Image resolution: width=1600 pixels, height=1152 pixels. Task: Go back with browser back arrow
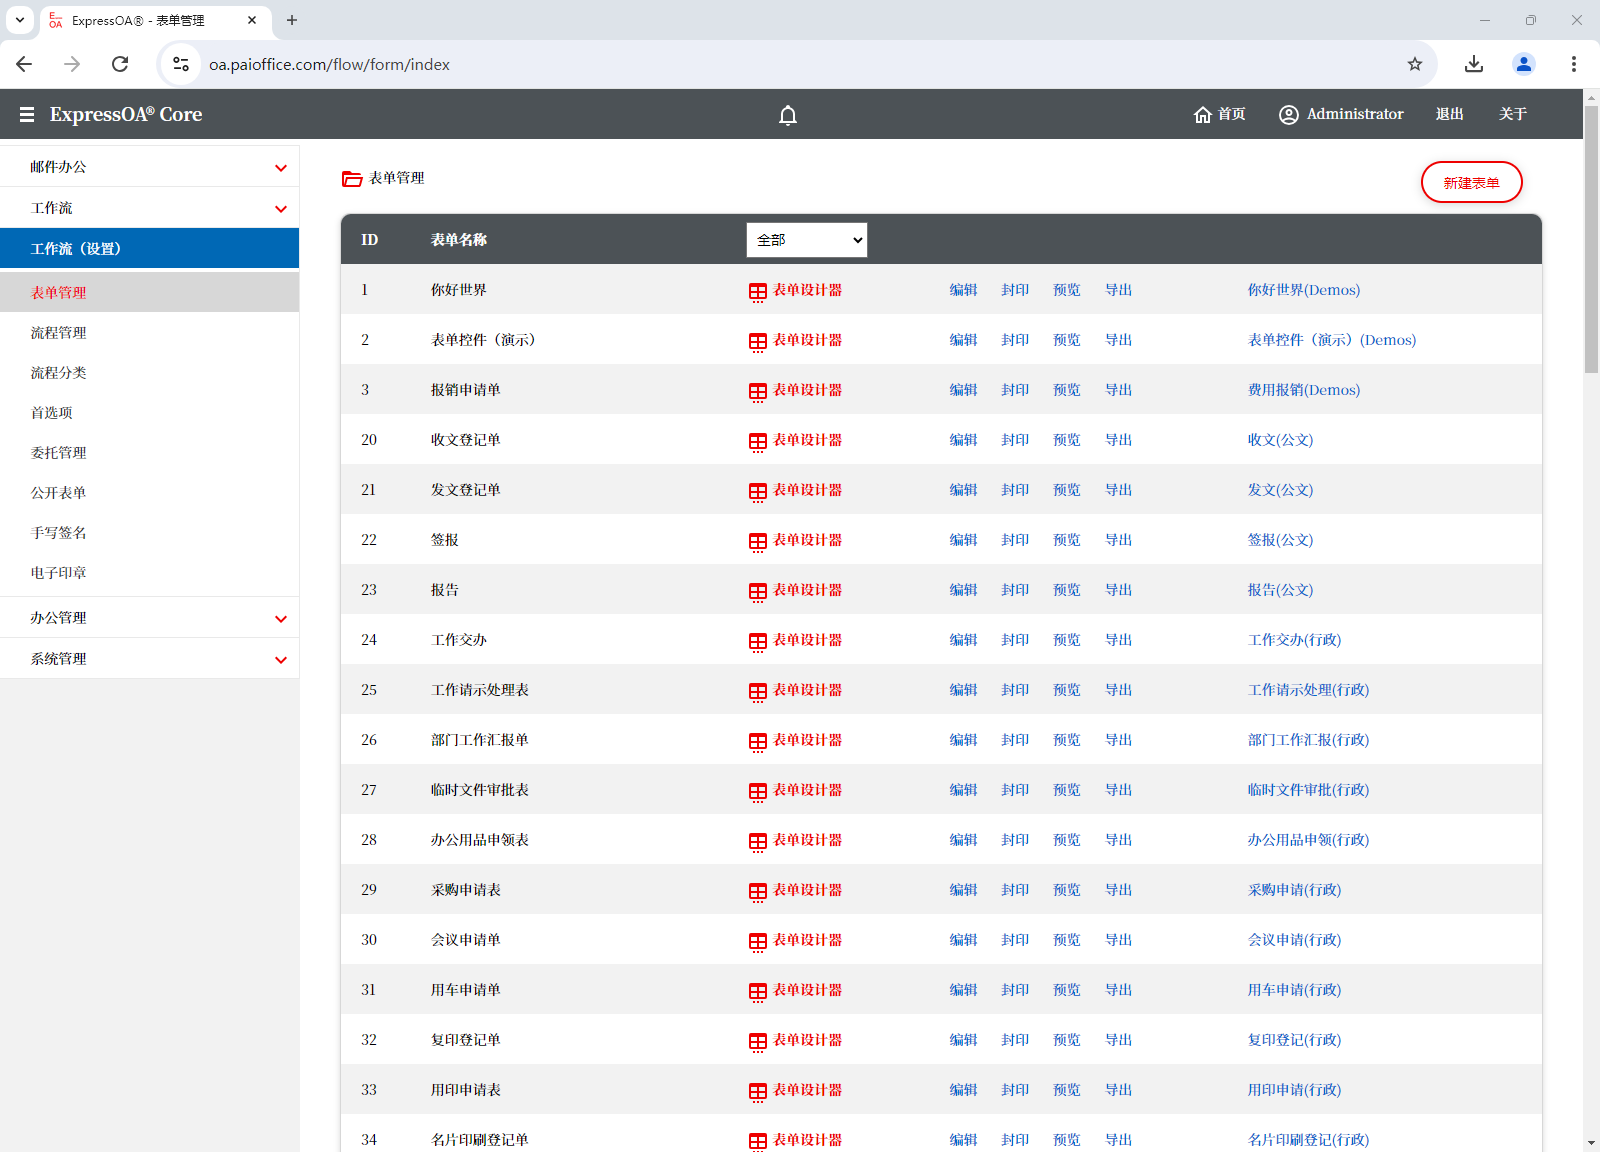click(x=24, y=64)
